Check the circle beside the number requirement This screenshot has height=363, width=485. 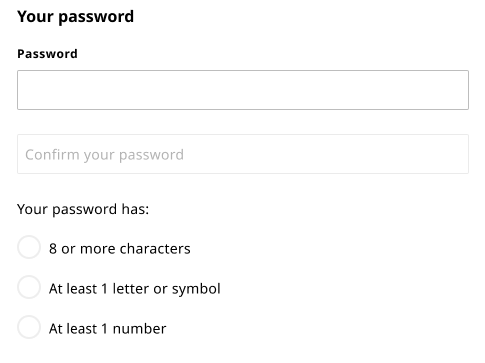[29, 327]
